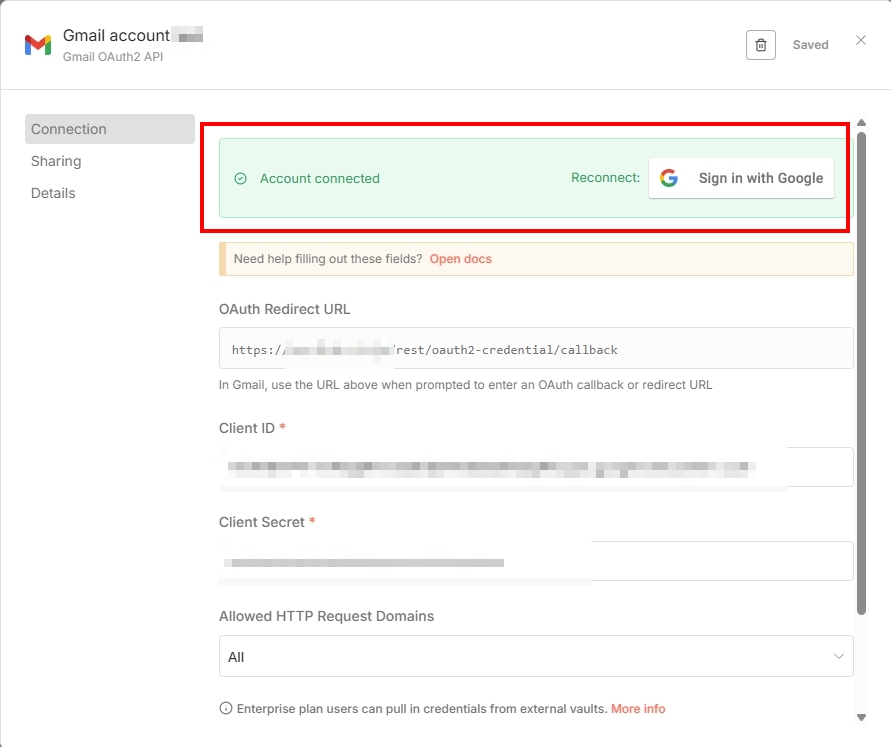Screen dimensions: 891x747
Task: Open the Details tab
Action: 53,193
